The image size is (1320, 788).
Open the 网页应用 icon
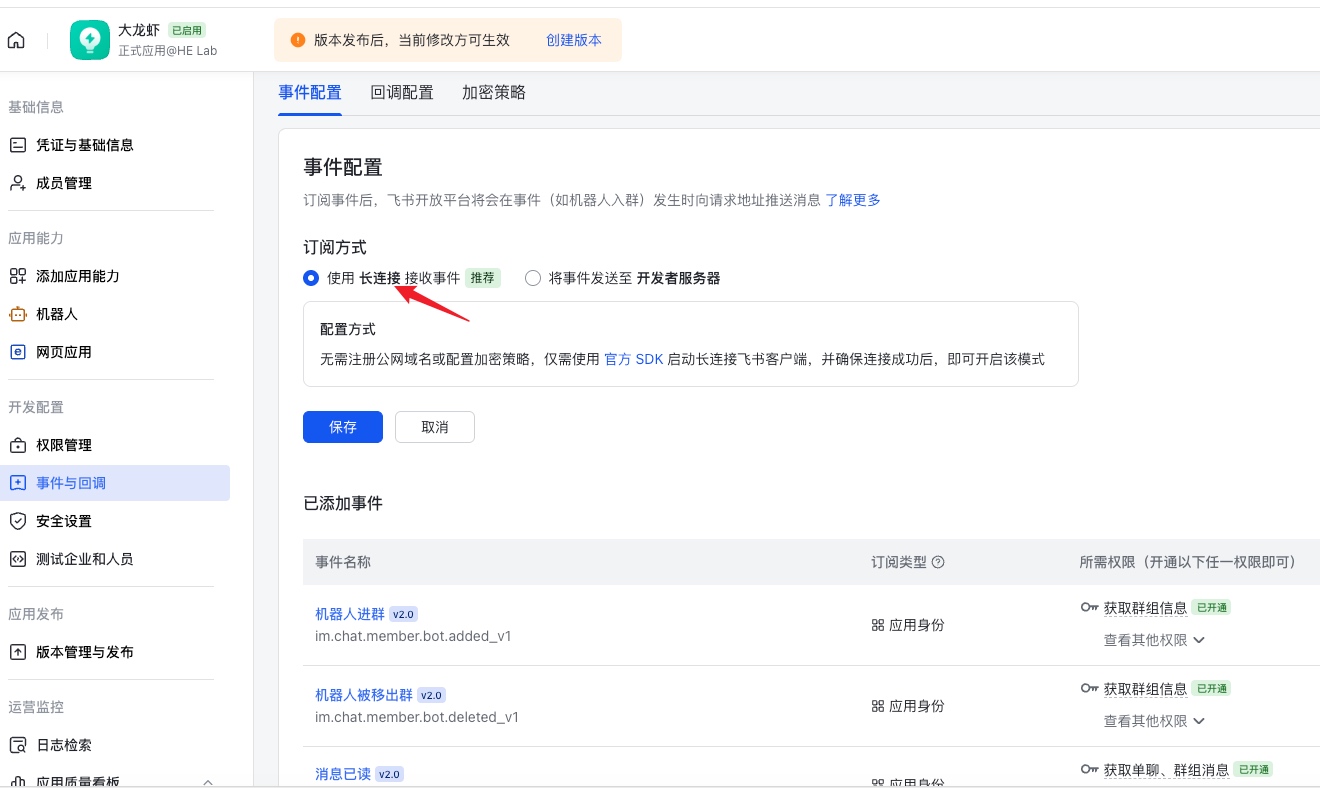[17, 352]
